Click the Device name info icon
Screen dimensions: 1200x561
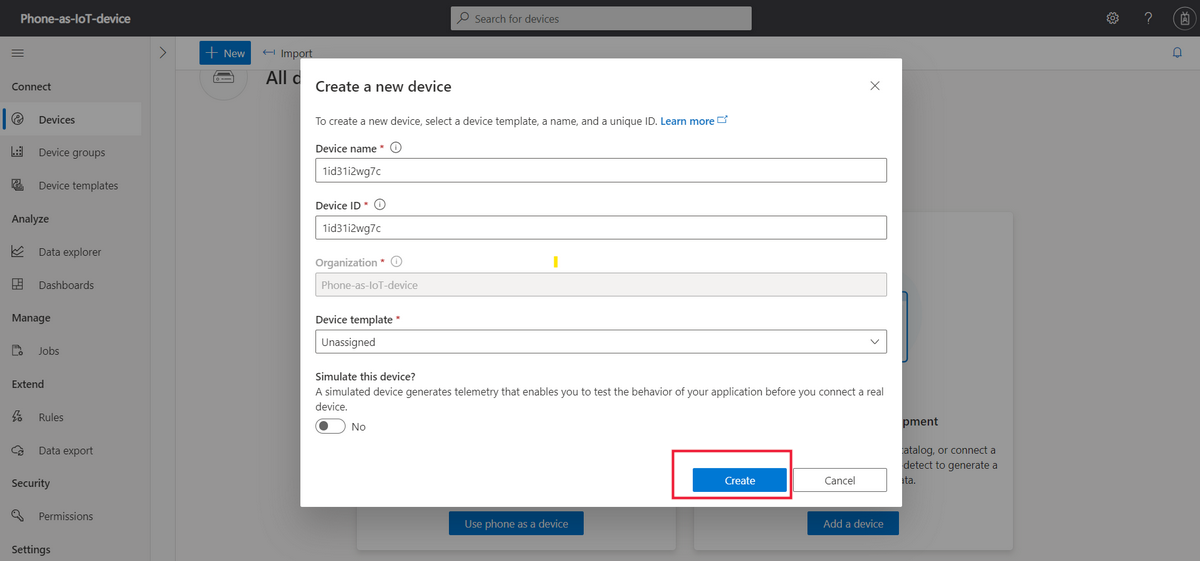pyautogui.click(x=396, y=148)
